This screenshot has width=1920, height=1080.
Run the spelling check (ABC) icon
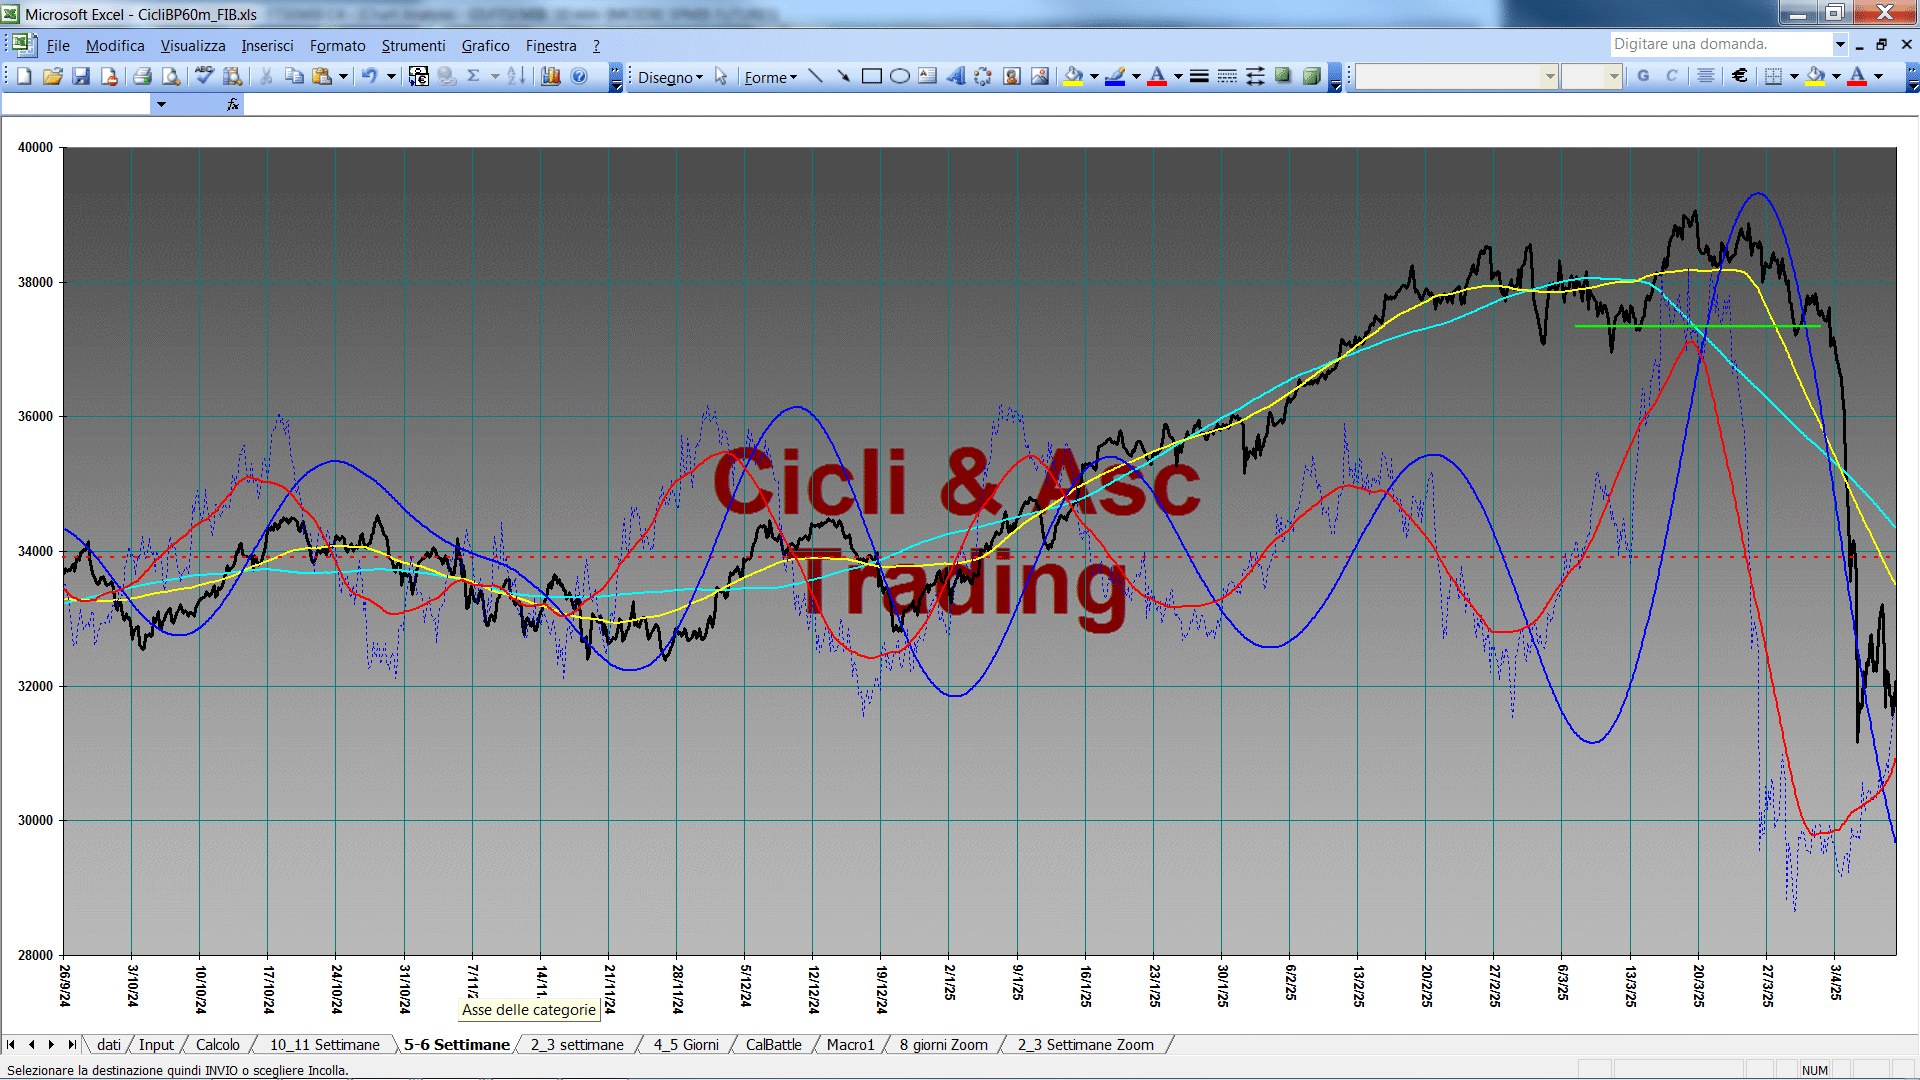pyautogui.click(x=204, y=76)
